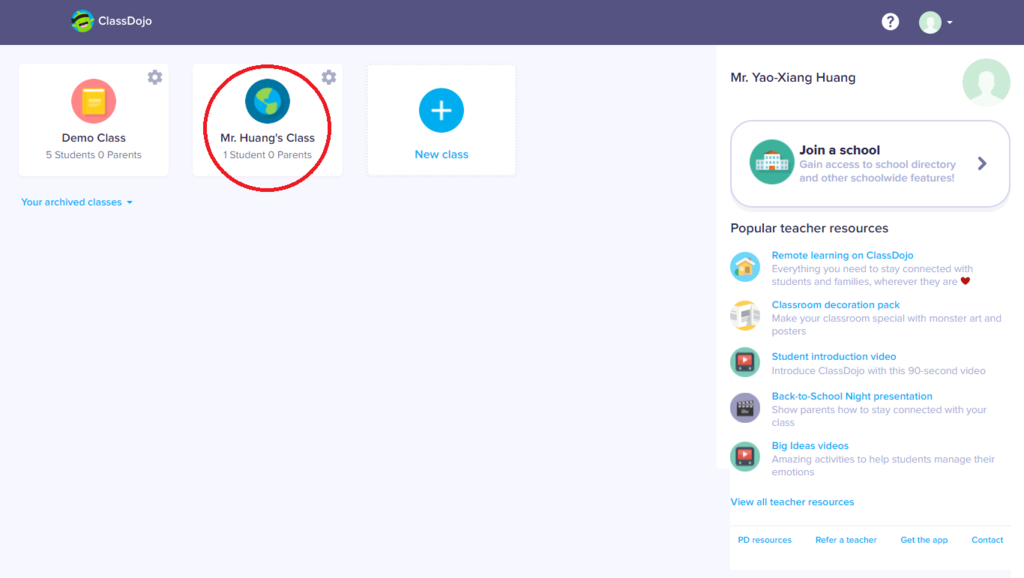Click the large profile avatar in sidebar
The width and height of the screenshot is (1024, 578).
point(986,82)
